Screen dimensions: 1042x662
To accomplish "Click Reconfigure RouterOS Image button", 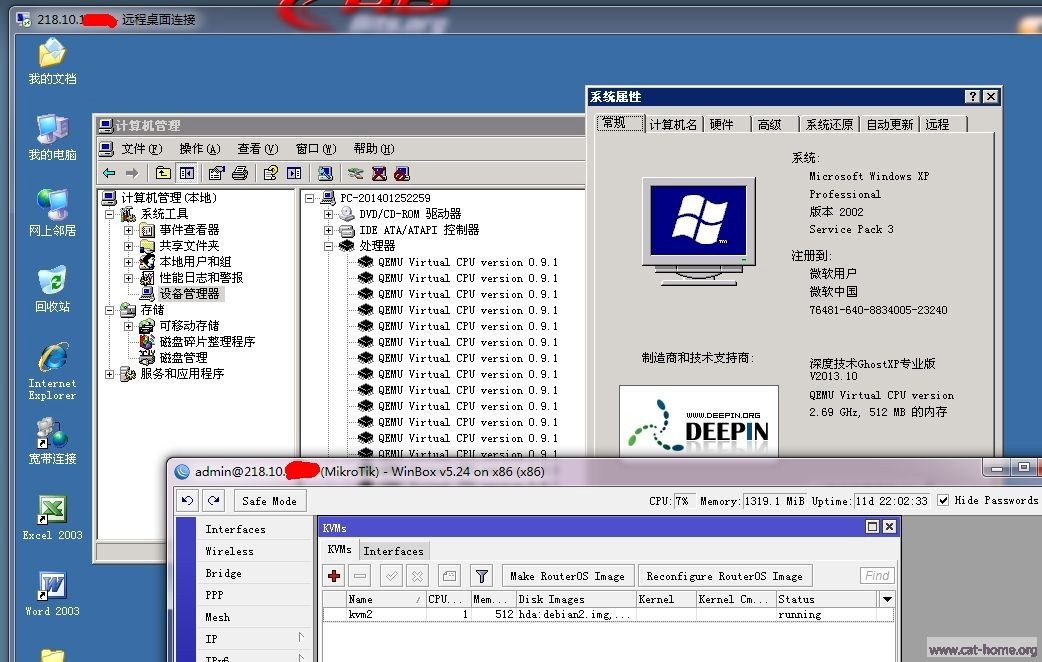I will click(x=724, y=576).
